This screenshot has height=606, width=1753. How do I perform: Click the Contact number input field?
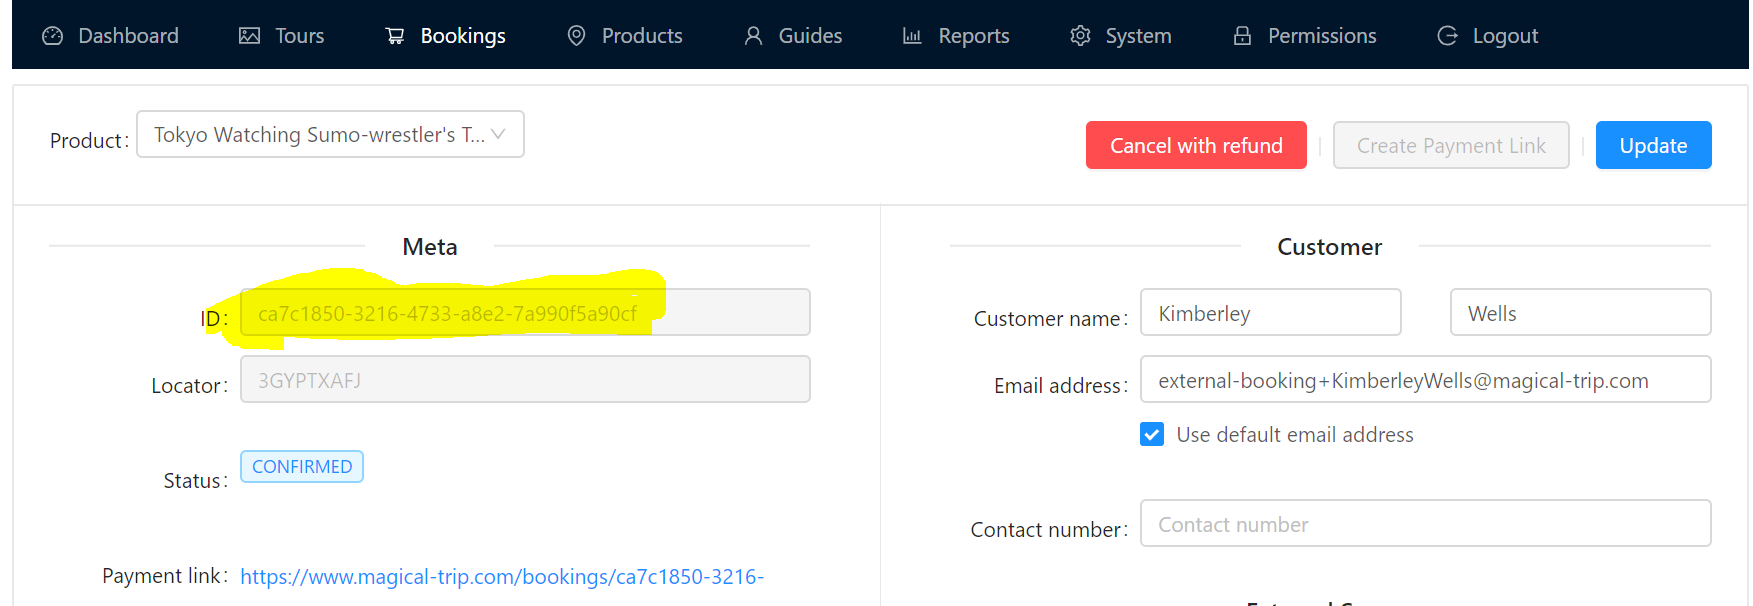tap(1425, 524)
